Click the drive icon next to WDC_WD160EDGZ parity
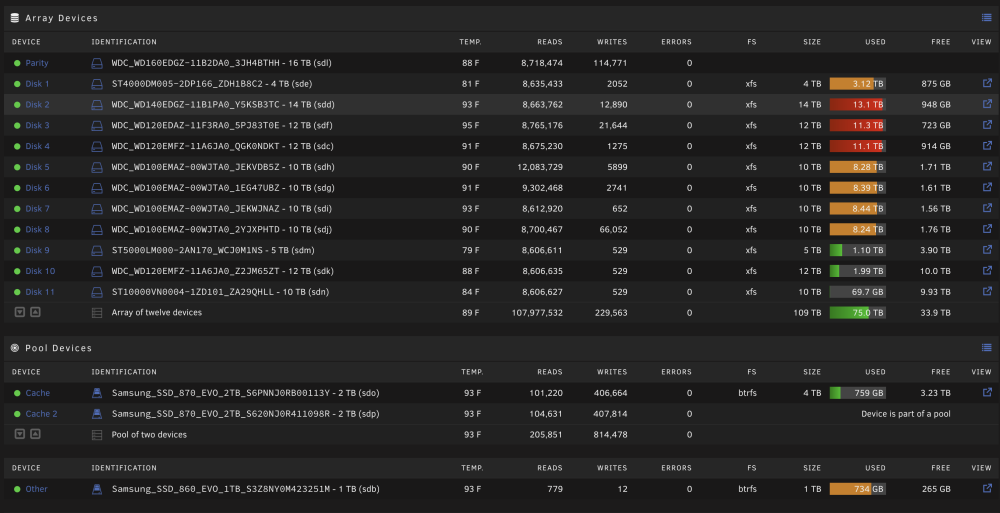 point(97,63)
